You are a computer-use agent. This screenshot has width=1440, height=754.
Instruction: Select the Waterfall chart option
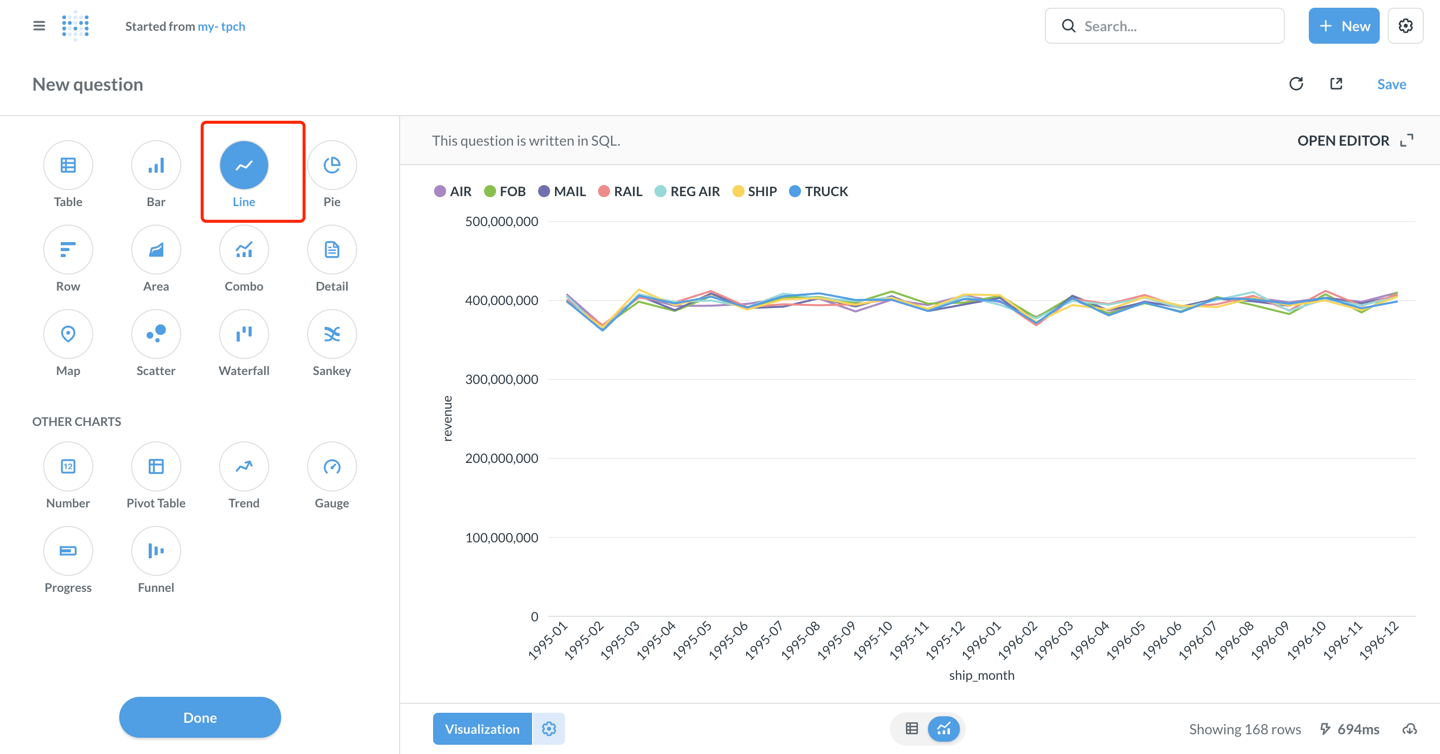[244, 335]
